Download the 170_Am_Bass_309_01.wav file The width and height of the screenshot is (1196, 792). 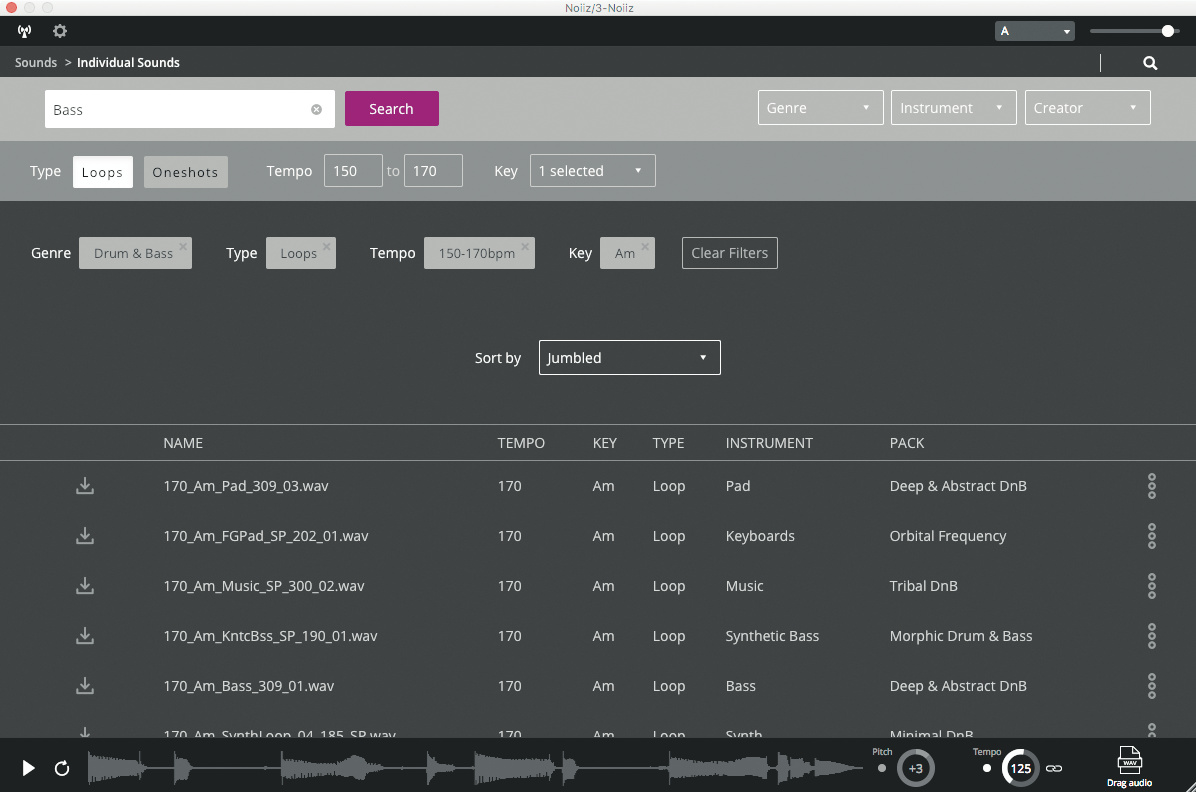pyautogui.click(x=85, y=686)
